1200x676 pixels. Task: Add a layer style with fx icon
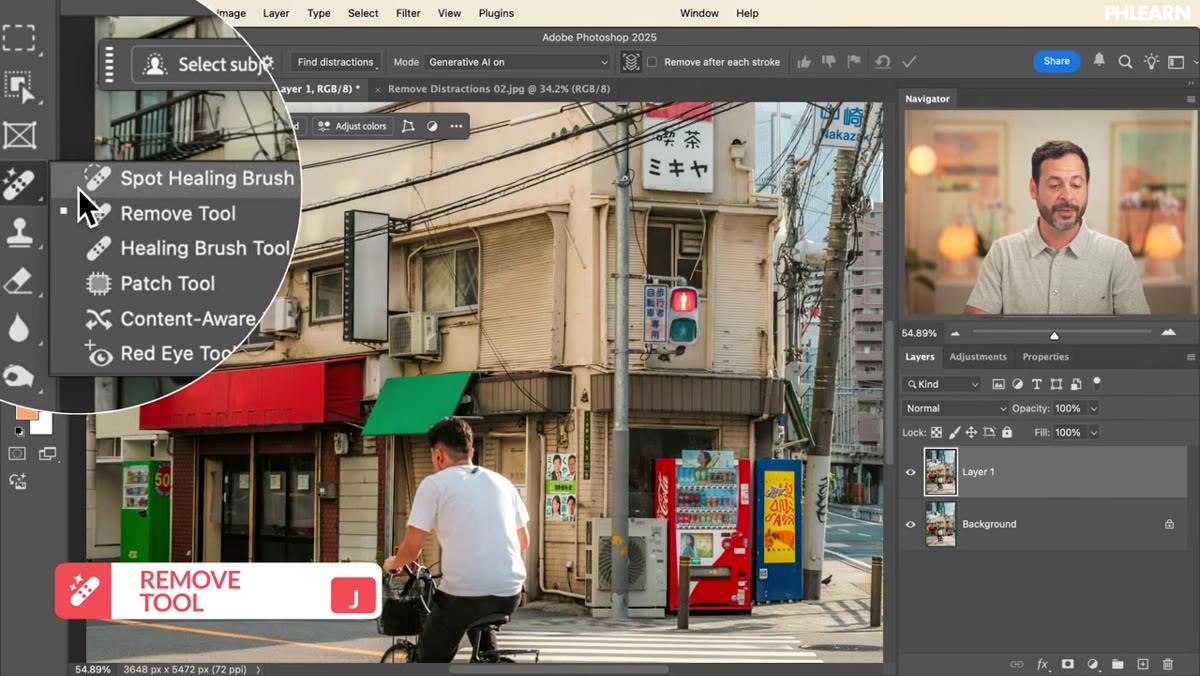point(1042,664)
